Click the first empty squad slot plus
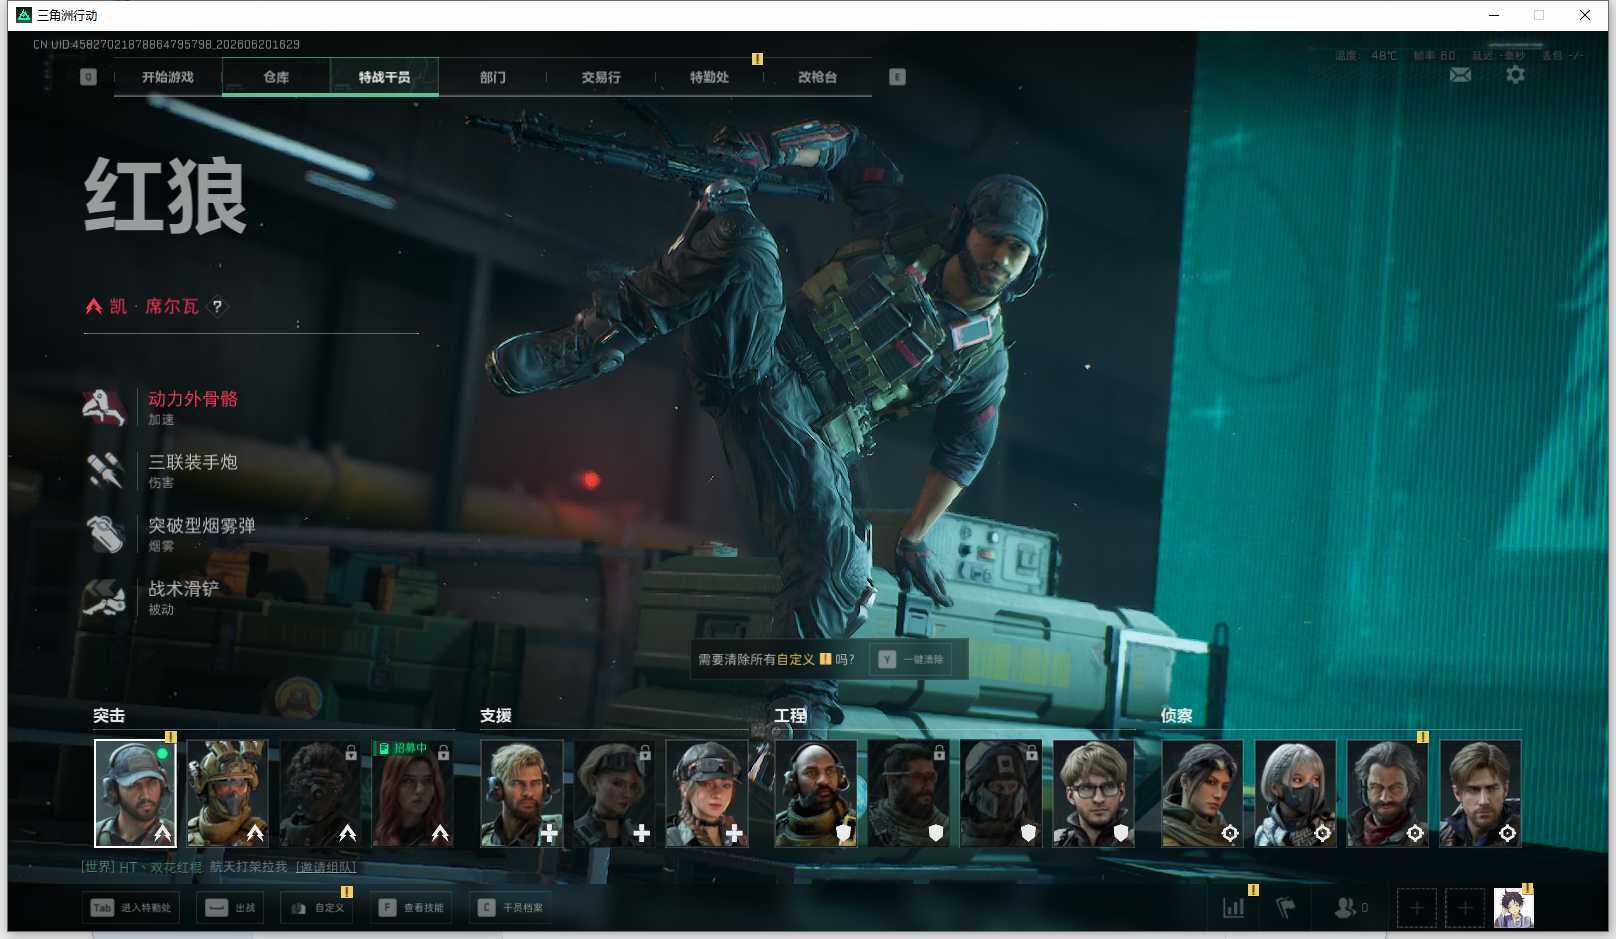 tap(1416, 908)
